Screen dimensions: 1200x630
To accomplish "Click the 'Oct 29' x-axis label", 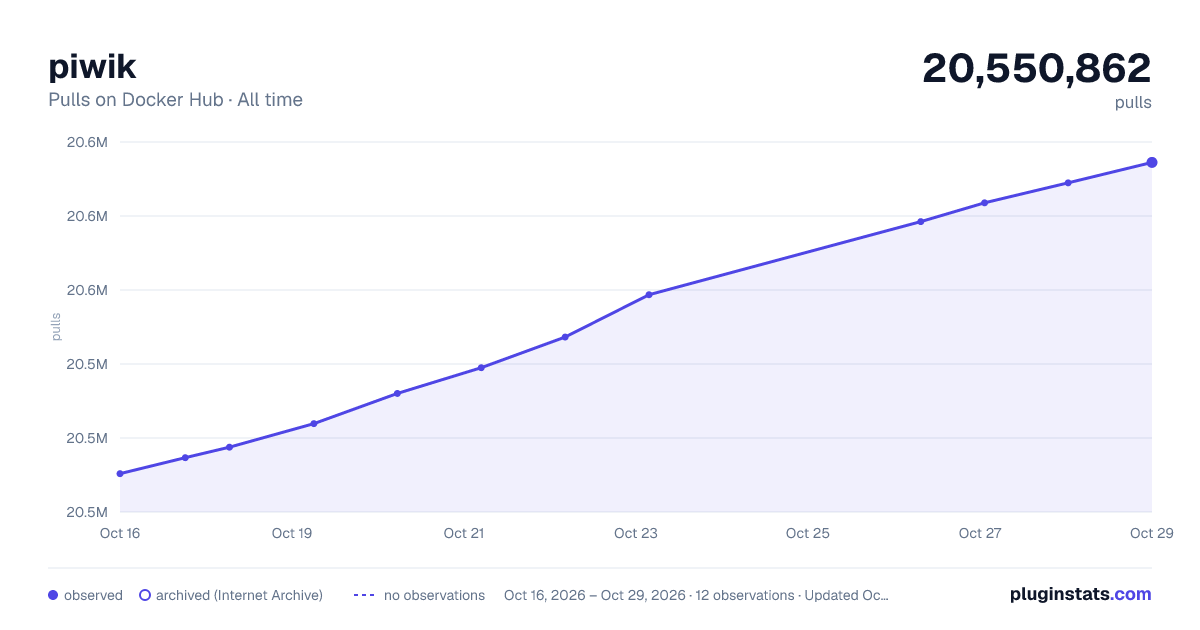I will click(1150, 533).
